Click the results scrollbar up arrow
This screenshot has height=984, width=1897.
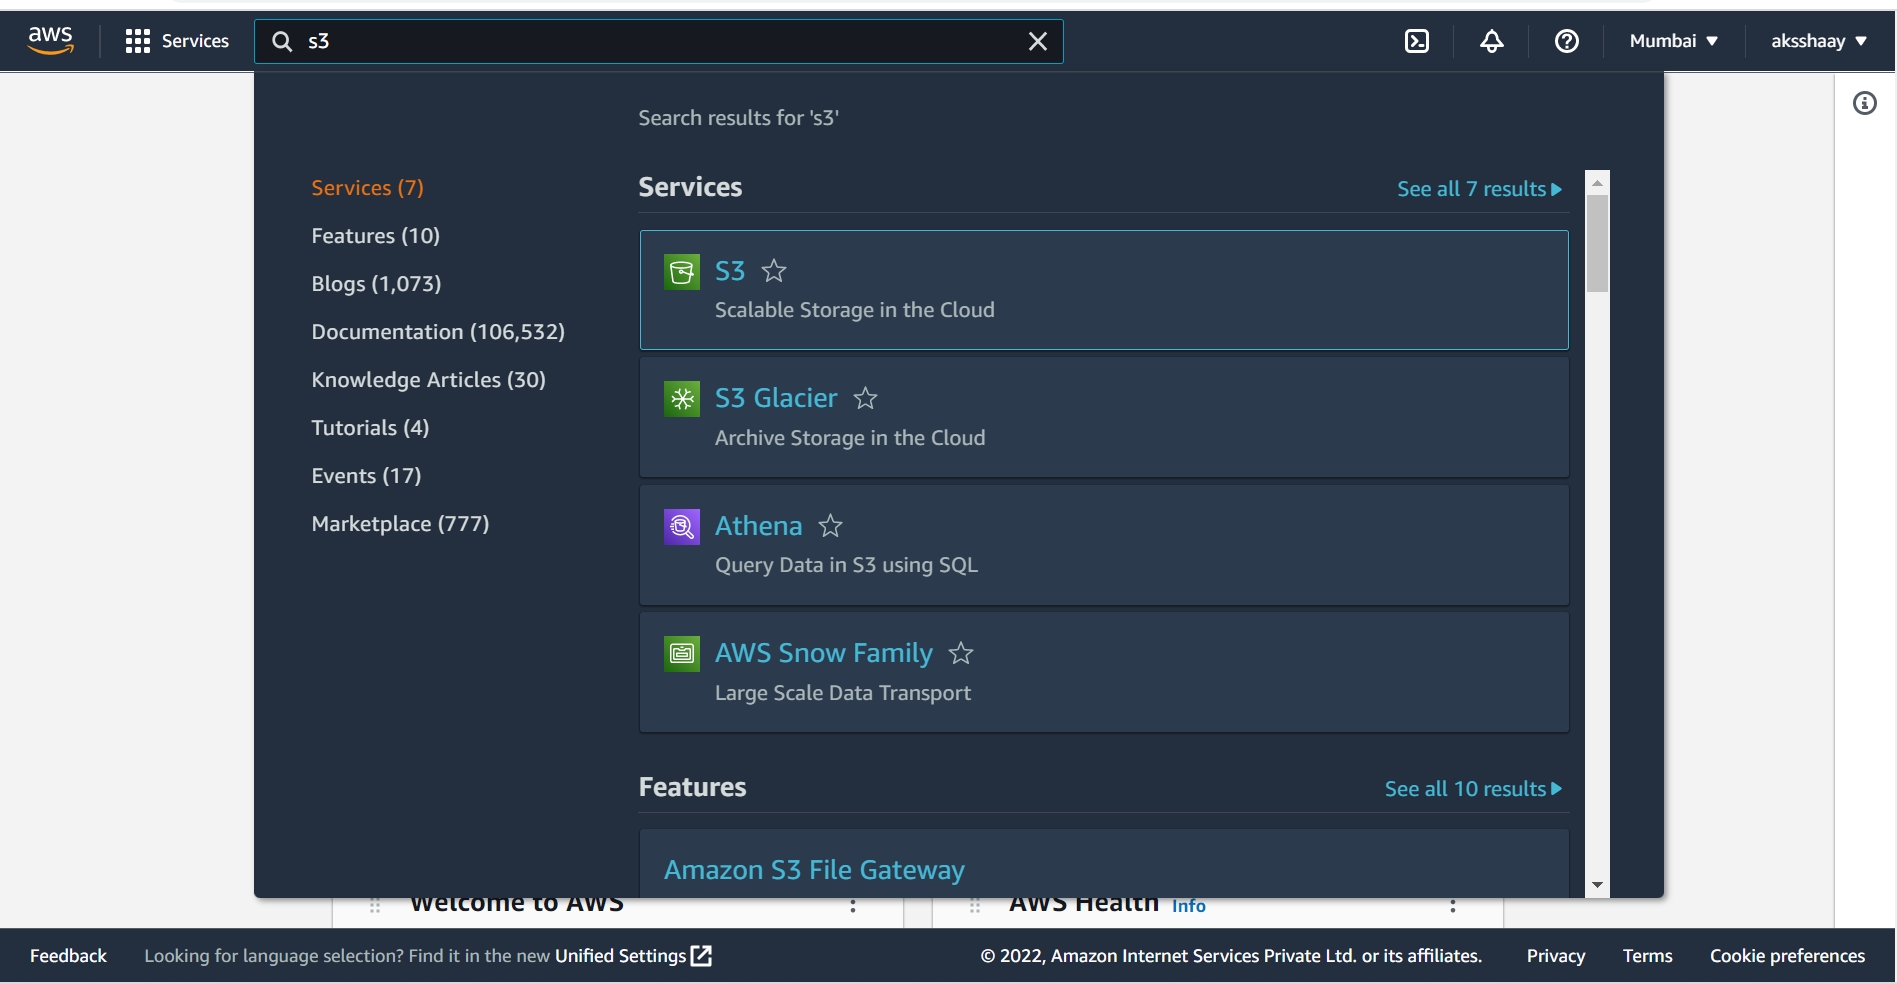[1597, 182]
